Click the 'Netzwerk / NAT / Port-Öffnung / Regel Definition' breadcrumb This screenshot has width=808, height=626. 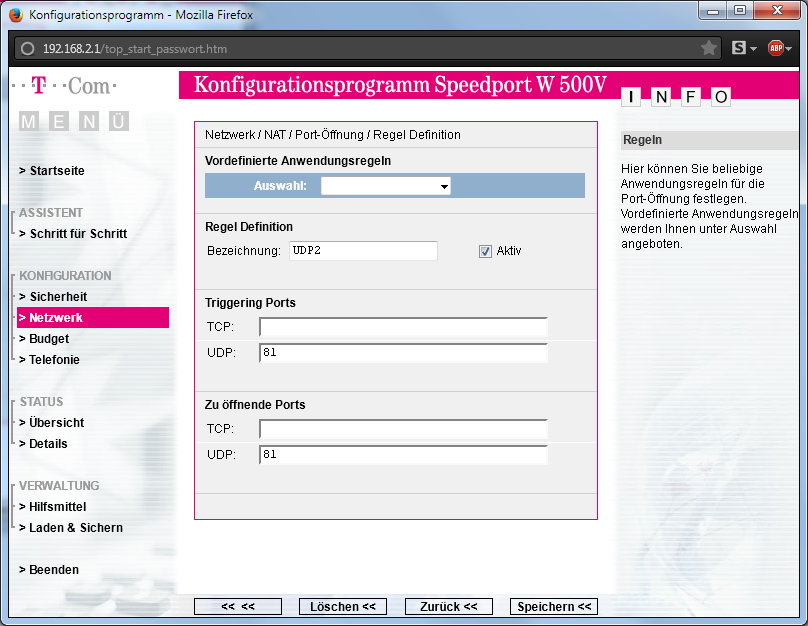click(x=333, y=135)
